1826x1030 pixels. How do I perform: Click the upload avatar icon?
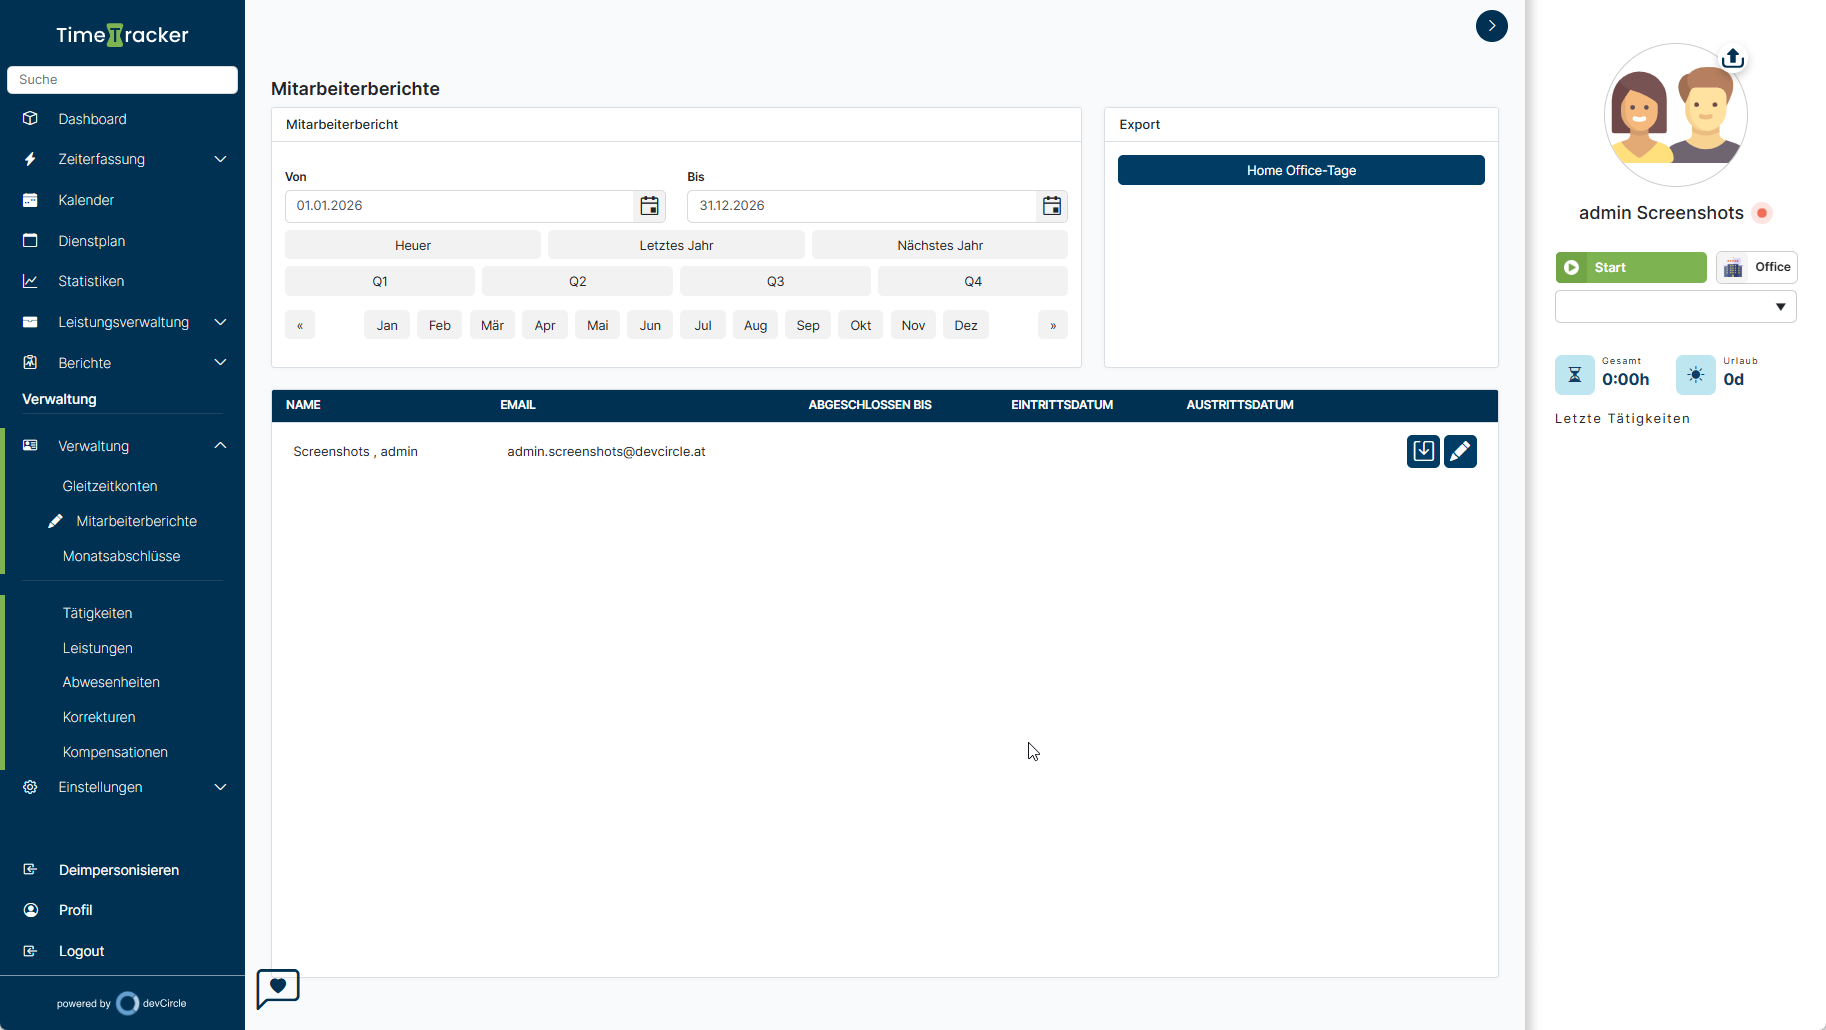(1733, 58)
